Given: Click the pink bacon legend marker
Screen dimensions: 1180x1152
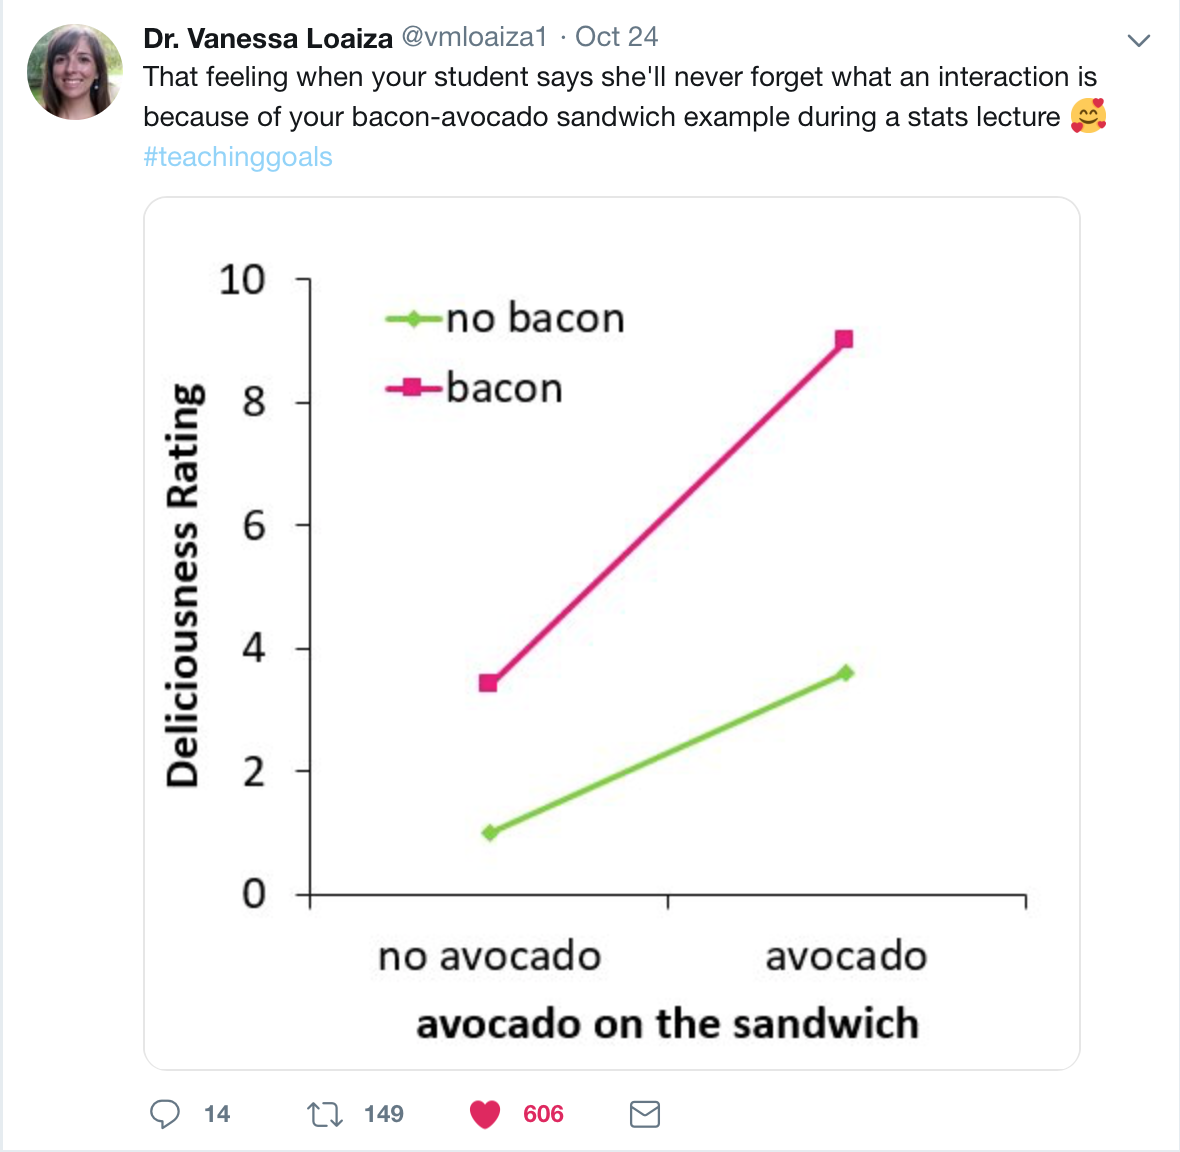Looking at the screenshot, I should (413, 388).
